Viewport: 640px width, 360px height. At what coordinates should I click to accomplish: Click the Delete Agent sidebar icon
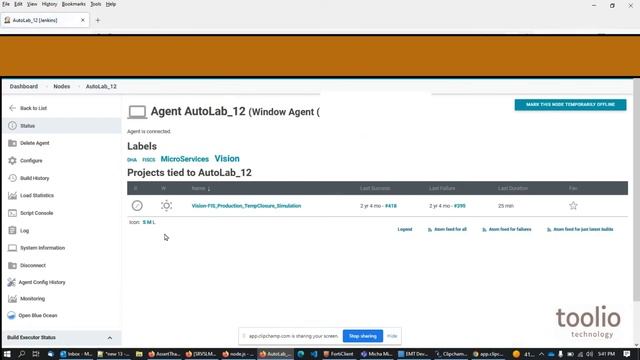tap(12, 143)
